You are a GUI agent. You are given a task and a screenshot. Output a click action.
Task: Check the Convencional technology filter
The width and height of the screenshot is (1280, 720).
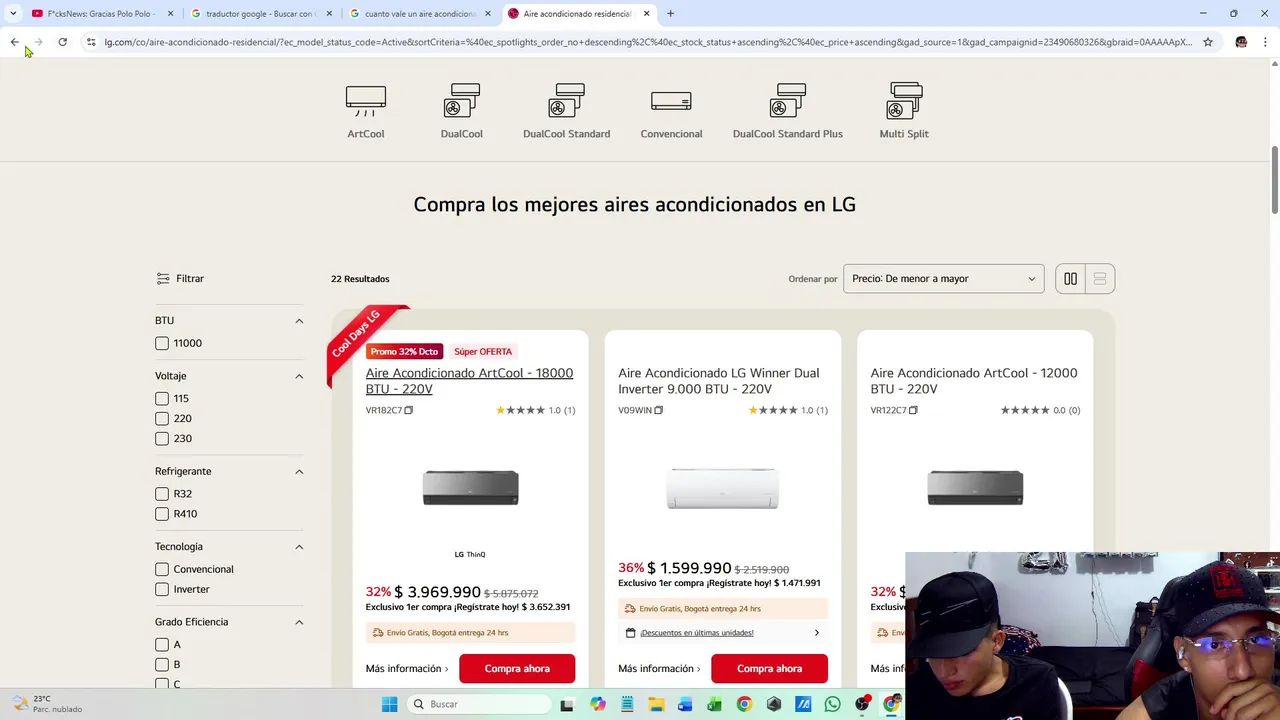(x=162, y=569)
